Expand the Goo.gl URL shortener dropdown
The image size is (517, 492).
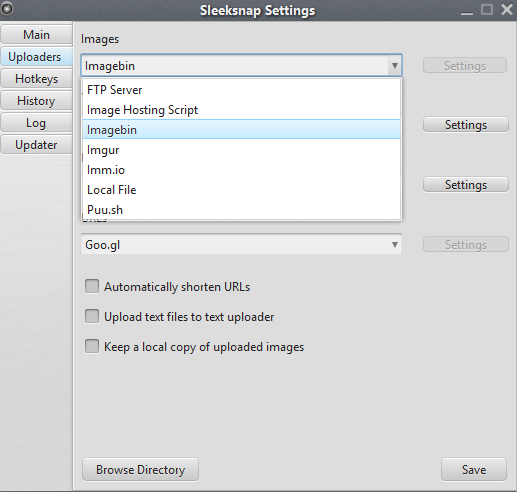click(x=241, y=245)
